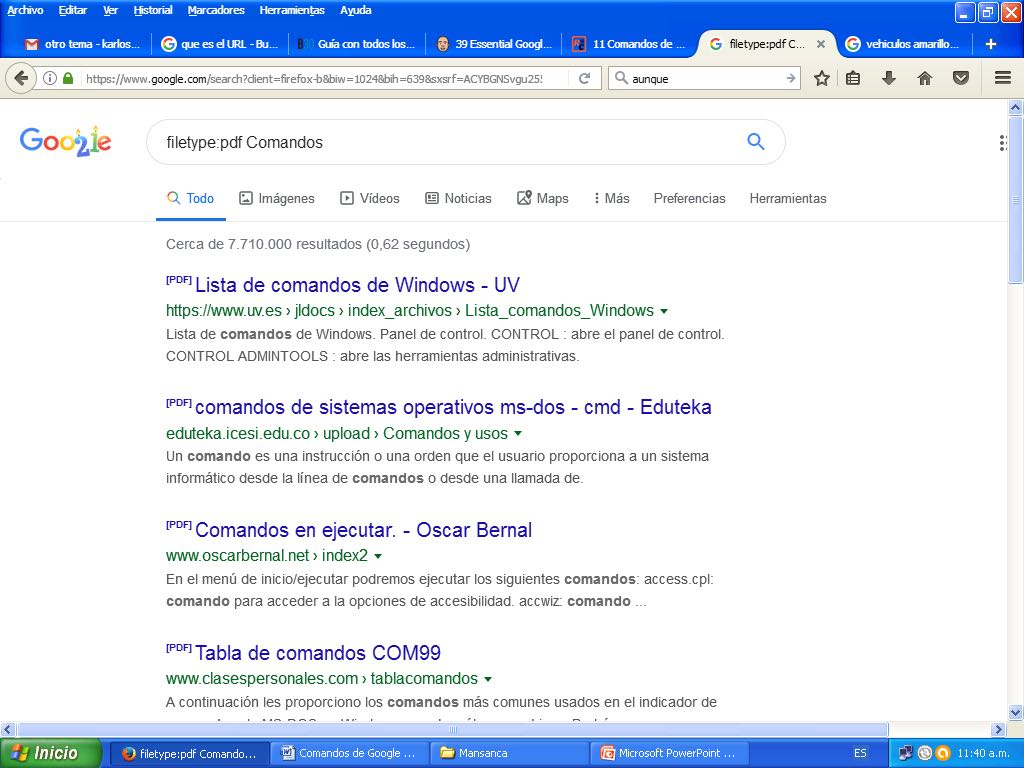The width and height of the screenshot is (1024, 768).
Task: Open the downloads arrow icon
Action: click(888, 78)
